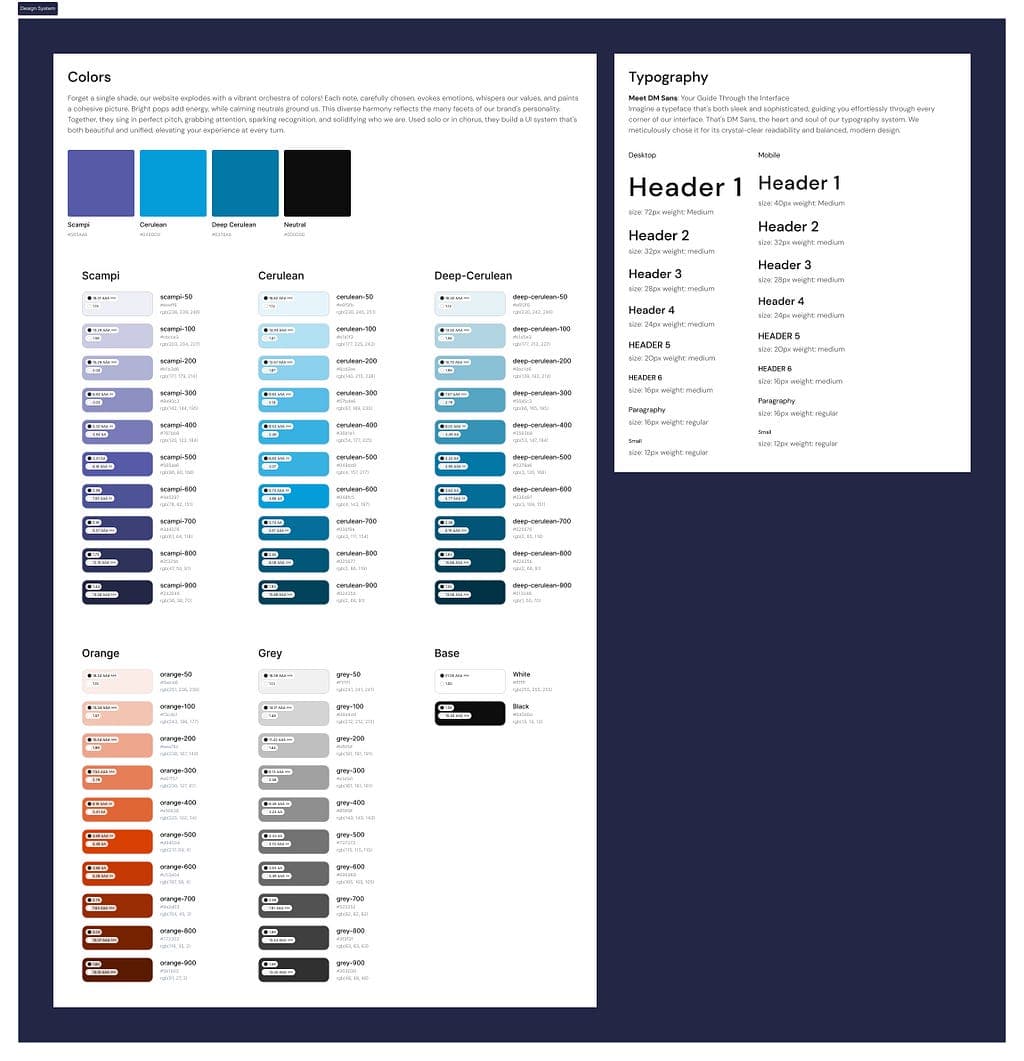Image resolution: width=1024 pixels, height=1061 pixels.
Task: Select the scampi-50 color chip
Action: (118, 304)
